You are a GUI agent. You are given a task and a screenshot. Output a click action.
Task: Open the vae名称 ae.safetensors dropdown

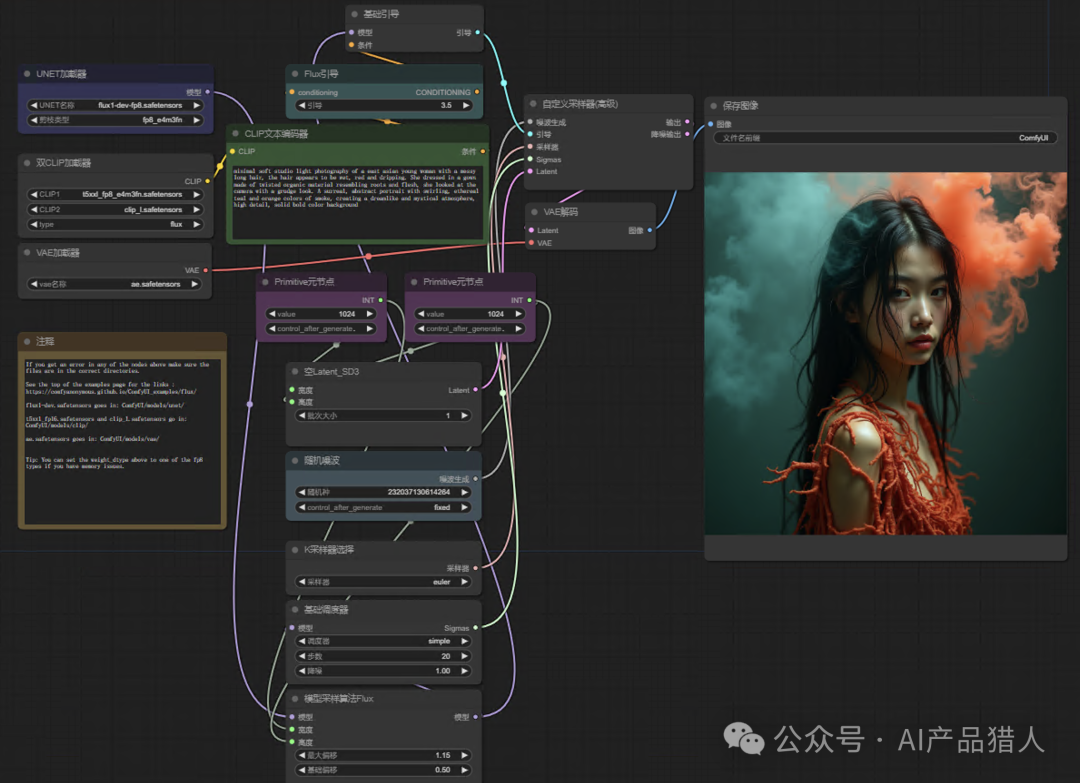pos(114,284)
